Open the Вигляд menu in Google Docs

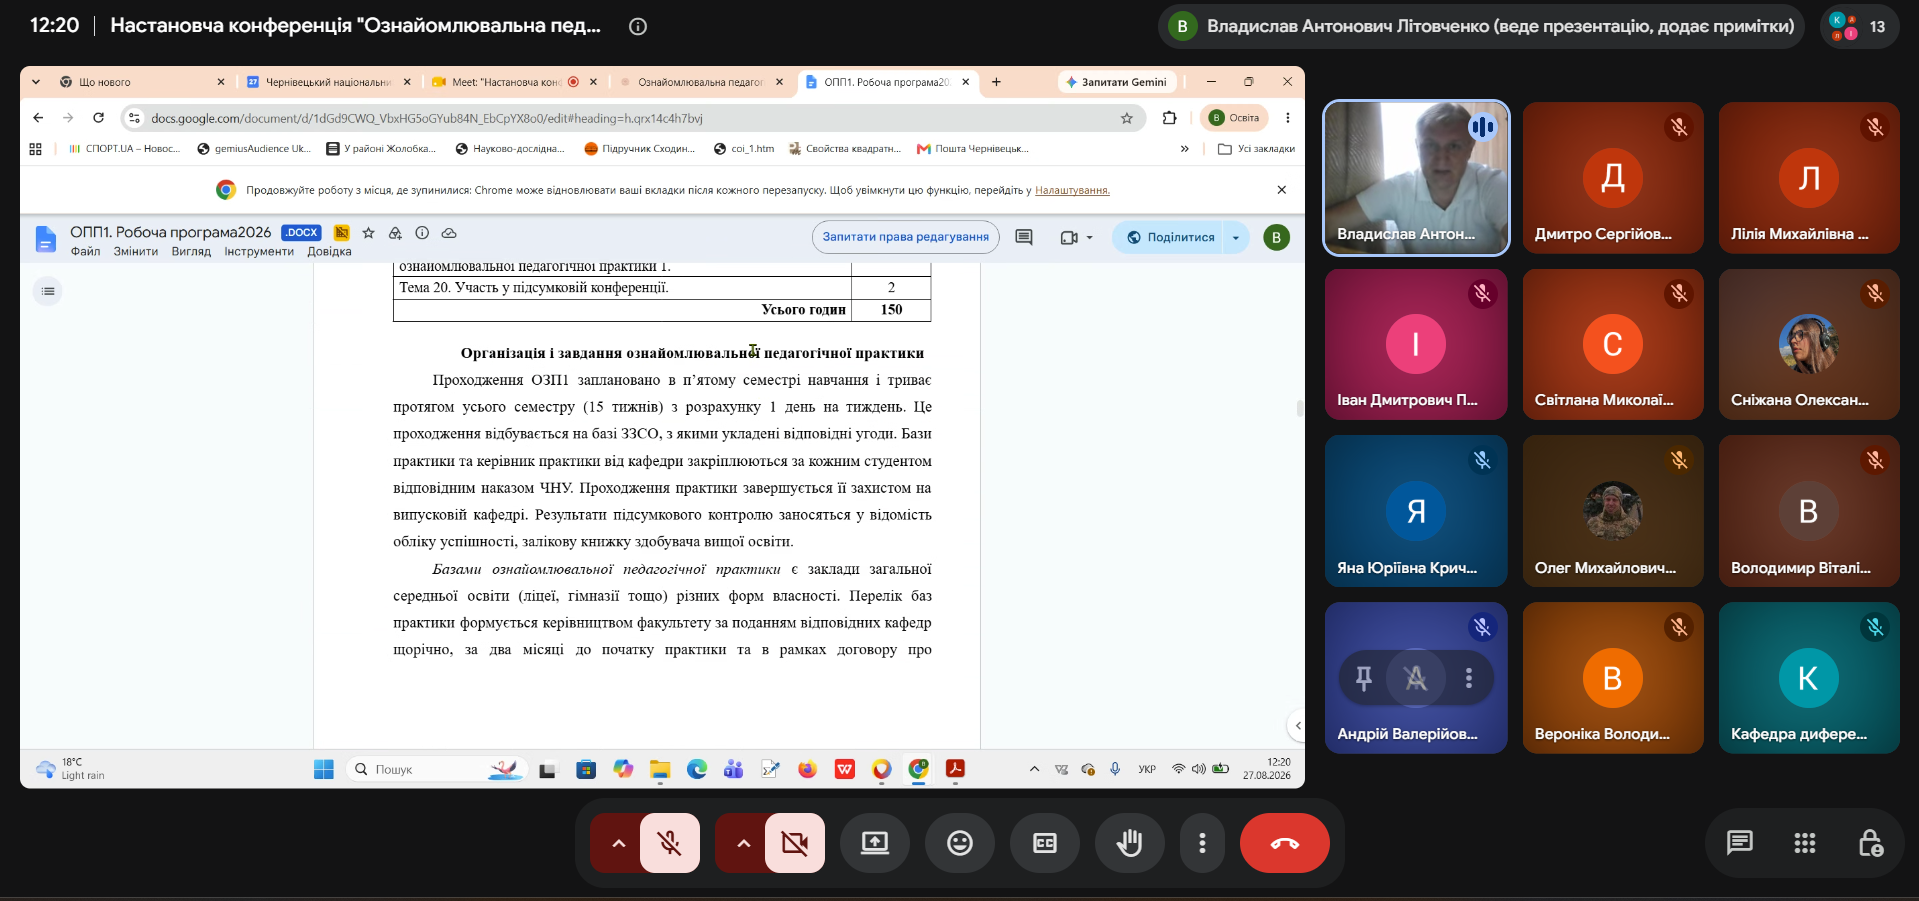(x=191, y=251)
